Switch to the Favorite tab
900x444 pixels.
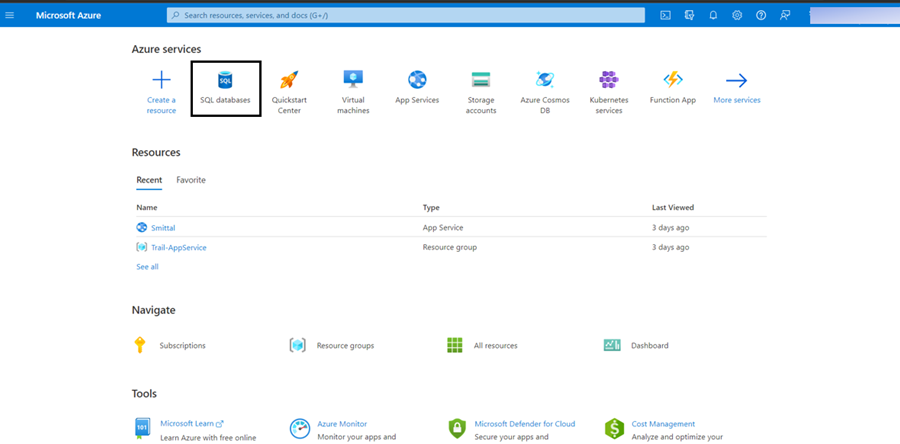point(191,180)
